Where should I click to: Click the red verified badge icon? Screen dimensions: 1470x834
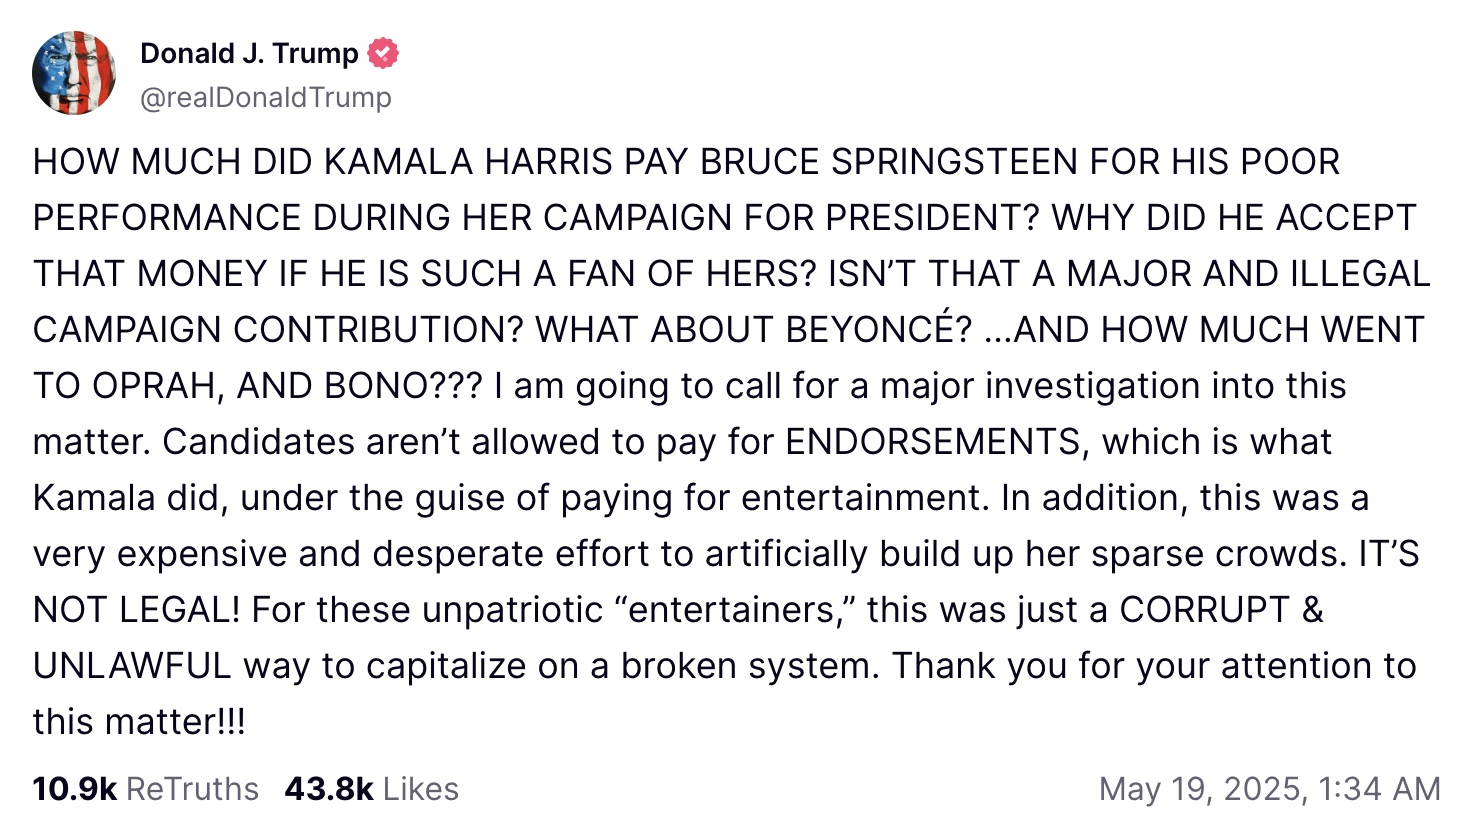(383, 53)
